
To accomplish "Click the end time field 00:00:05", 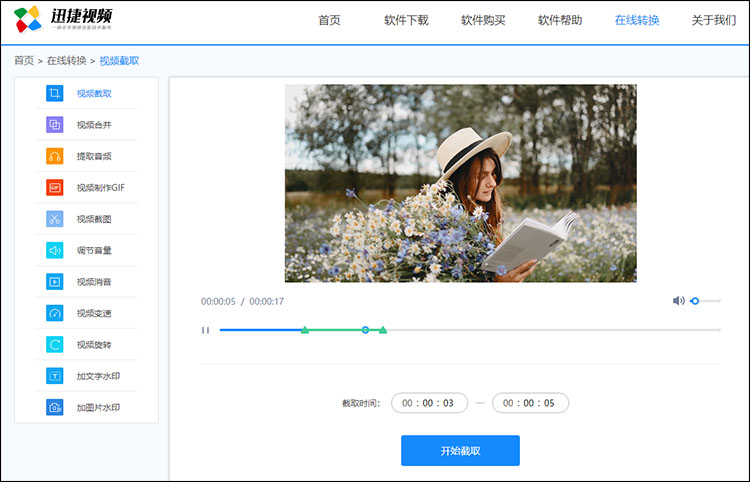I will [x=530, y=403].
